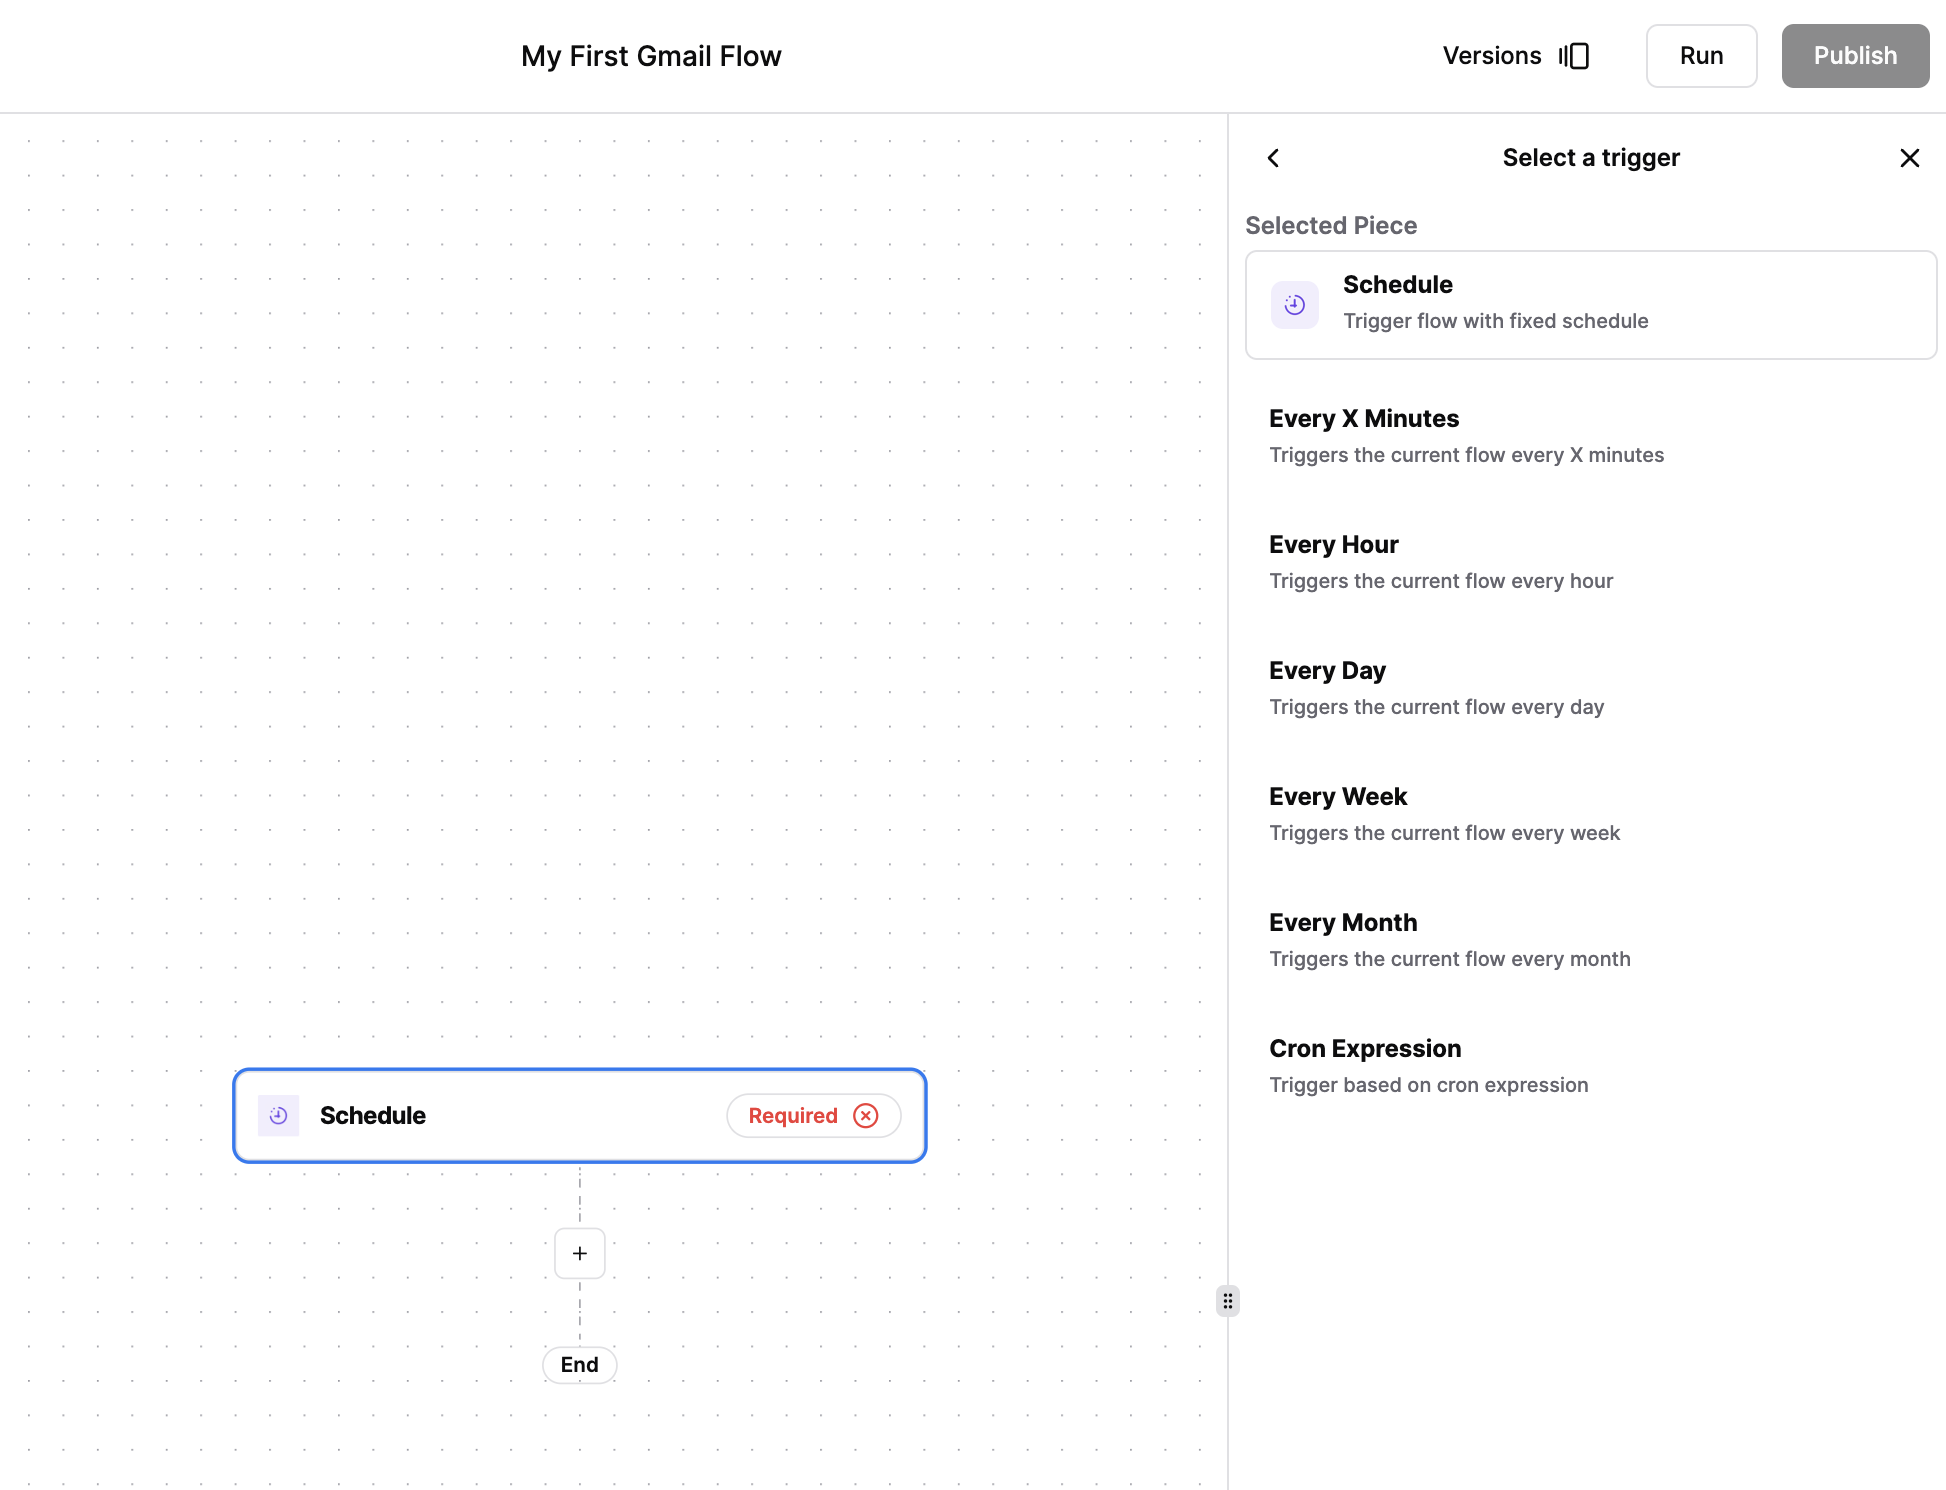Click the Schedule clock icon in Selected Piece
The height and width of the screenshot is (1490, 1946).
coord(1294,305)
